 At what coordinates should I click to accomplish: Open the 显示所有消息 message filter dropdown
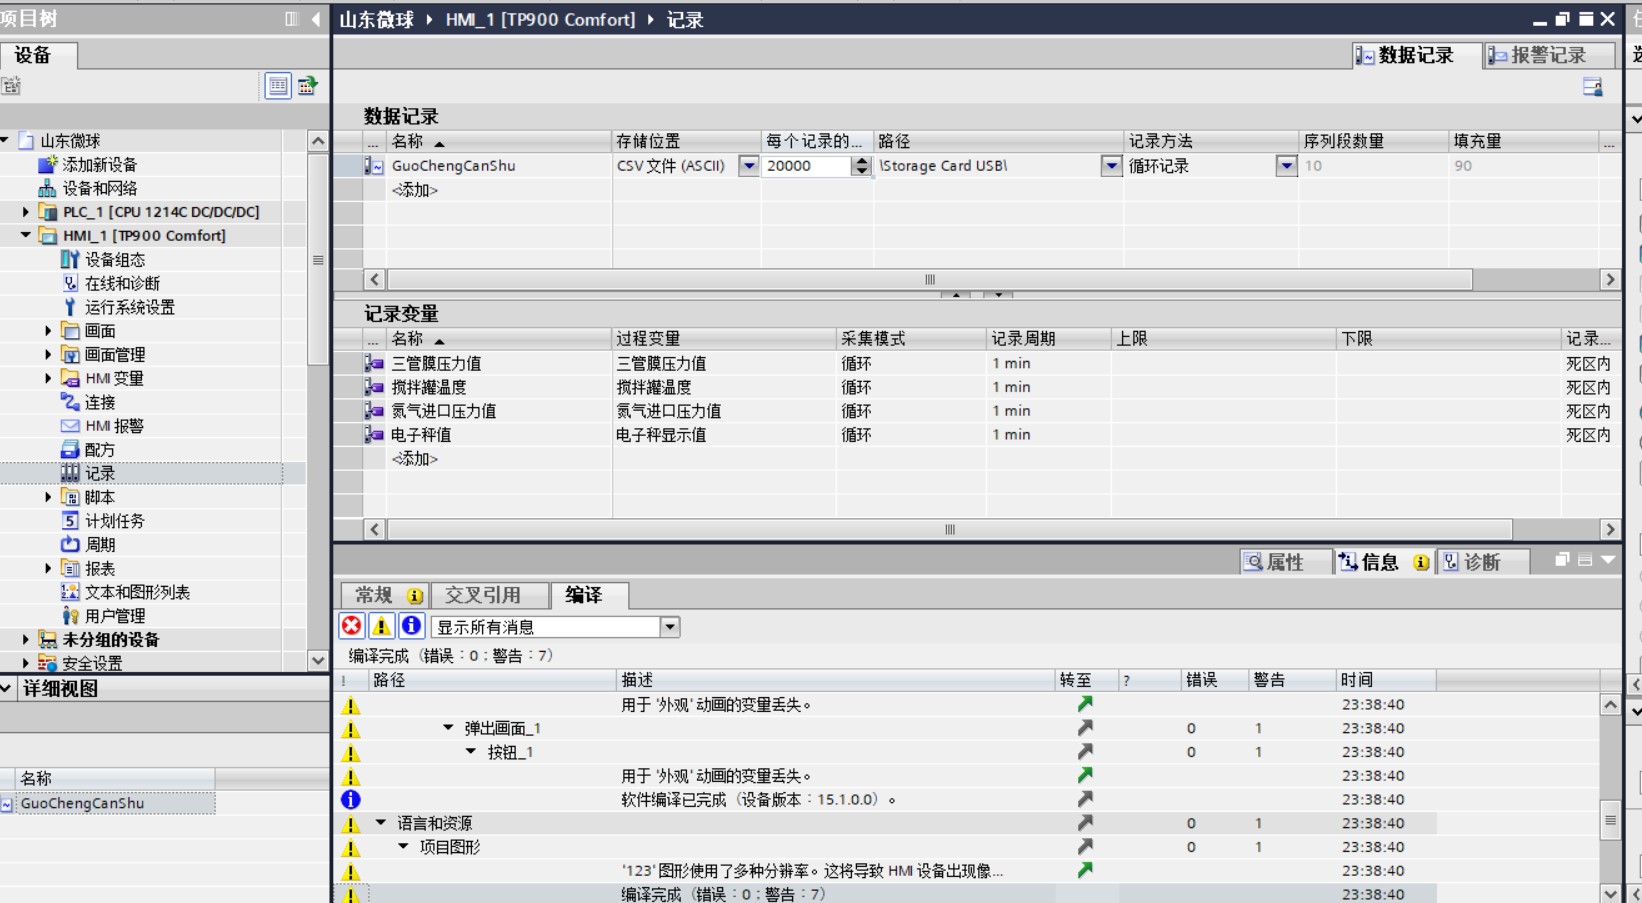pos(670,627)
